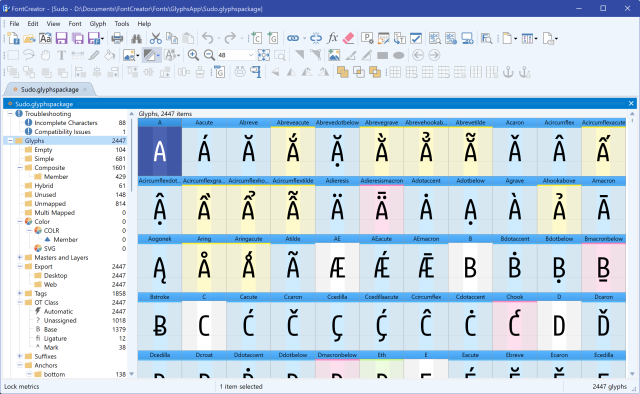Click the scissors Cut icon

(156, 38)
